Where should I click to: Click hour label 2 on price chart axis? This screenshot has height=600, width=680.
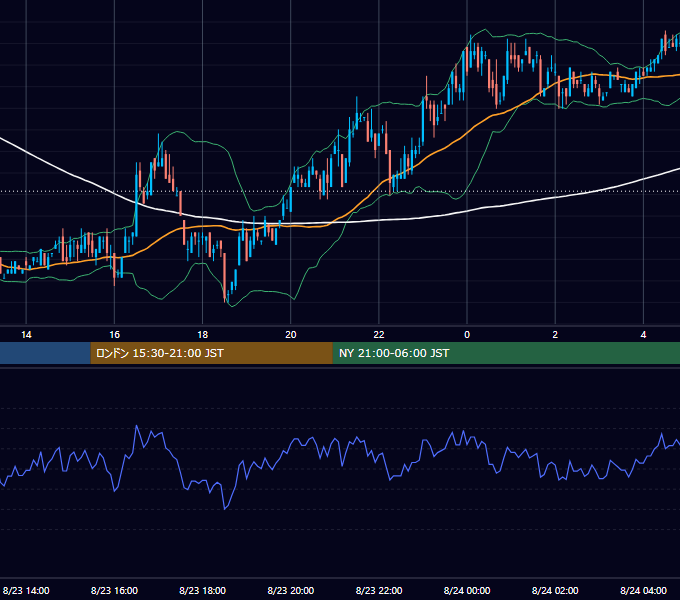point(555,335)
